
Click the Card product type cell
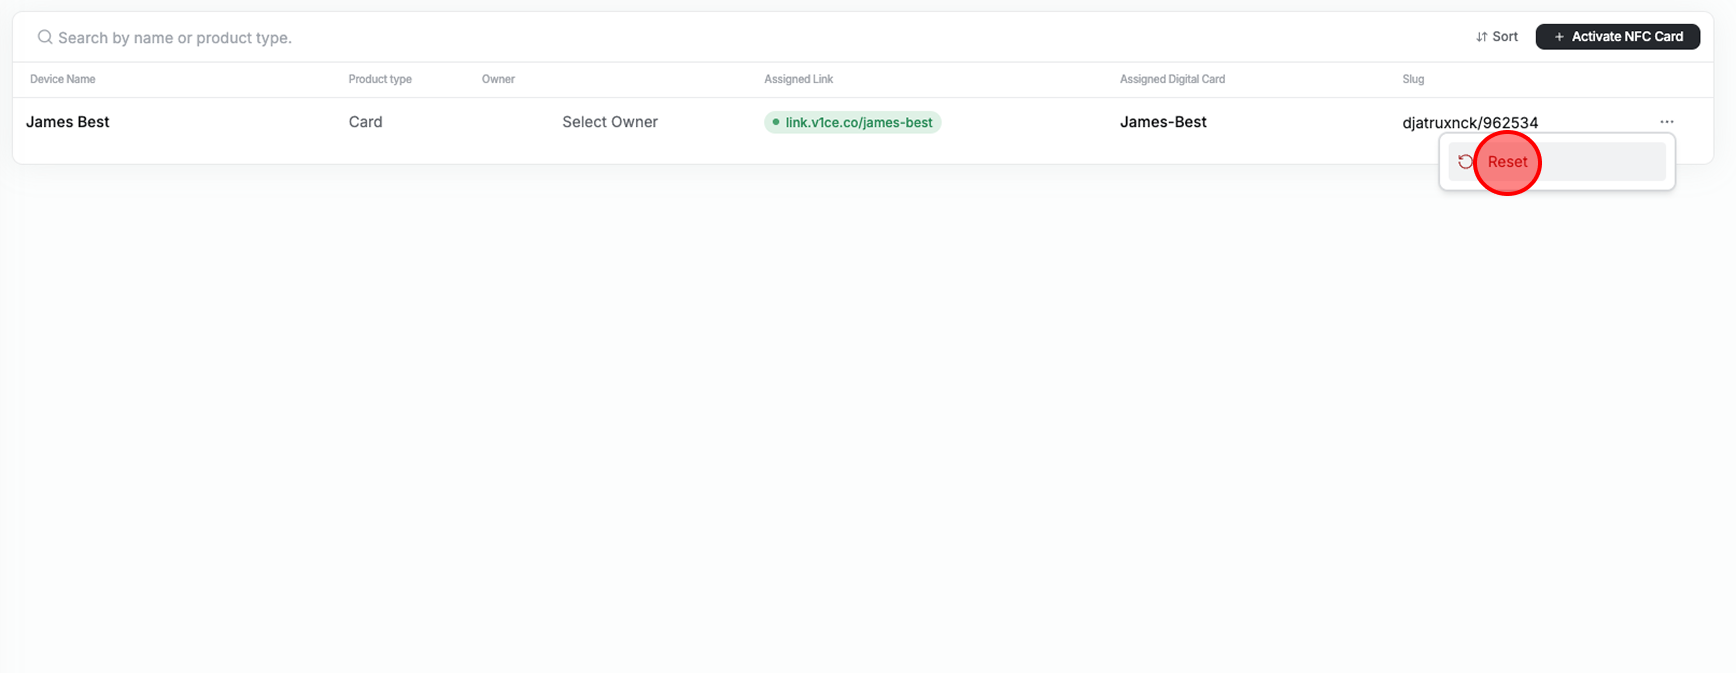(x=365, y=122)
